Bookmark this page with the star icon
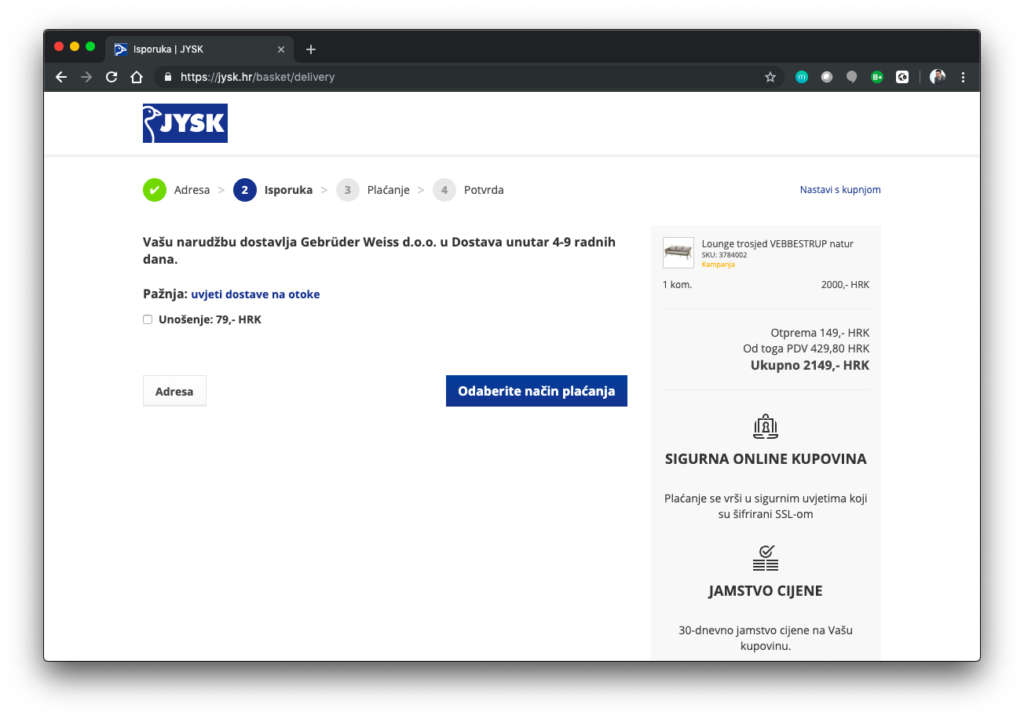1024x719 pixels. [x=770, y=77]
